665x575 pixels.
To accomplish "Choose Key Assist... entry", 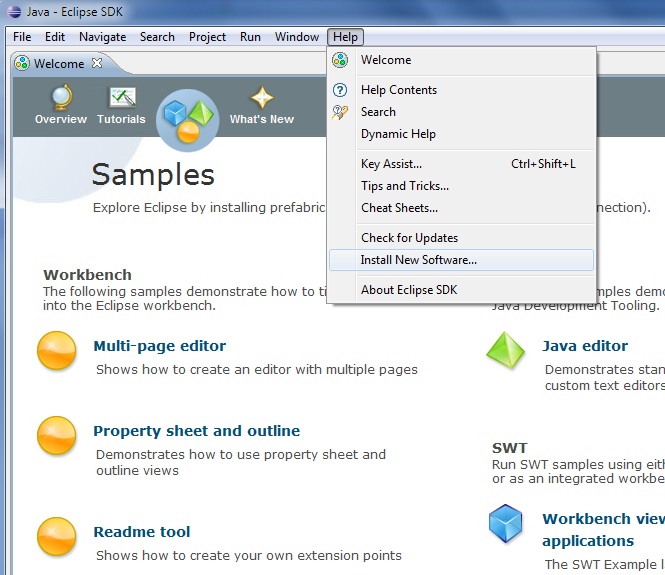I will point(461,164).
